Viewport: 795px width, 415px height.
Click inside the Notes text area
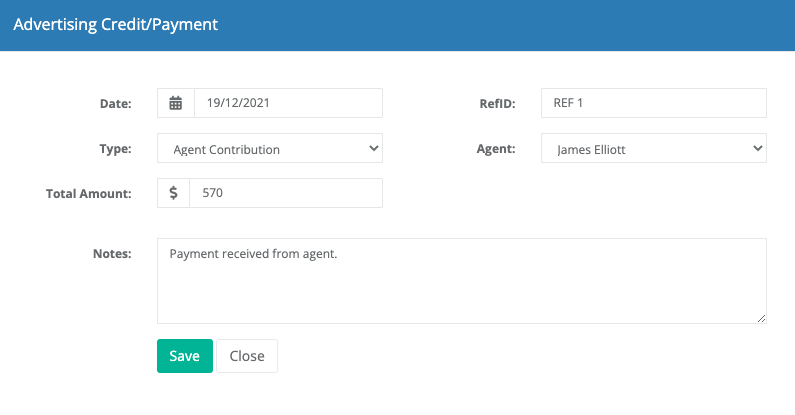coord(461,281)
